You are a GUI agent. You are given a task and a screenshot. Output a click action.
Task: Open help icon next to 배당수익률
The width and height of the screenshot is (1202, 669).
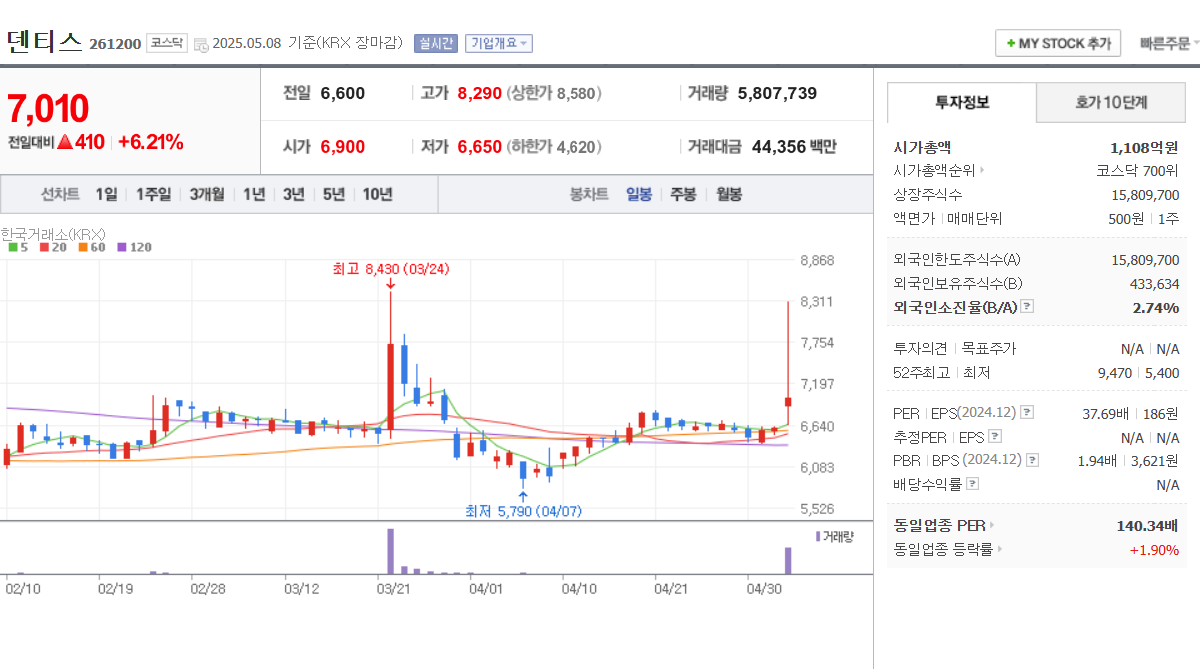(x=973, y=484)
